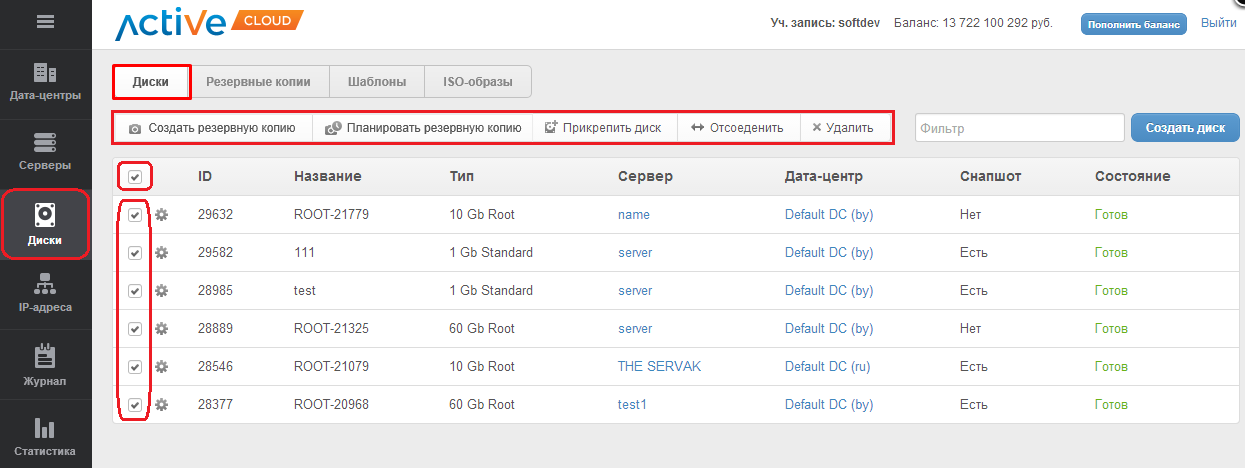This screenshot has width=1245, height=468.
Task: Click Удалить in the toolbar
Action: (842, 128)
